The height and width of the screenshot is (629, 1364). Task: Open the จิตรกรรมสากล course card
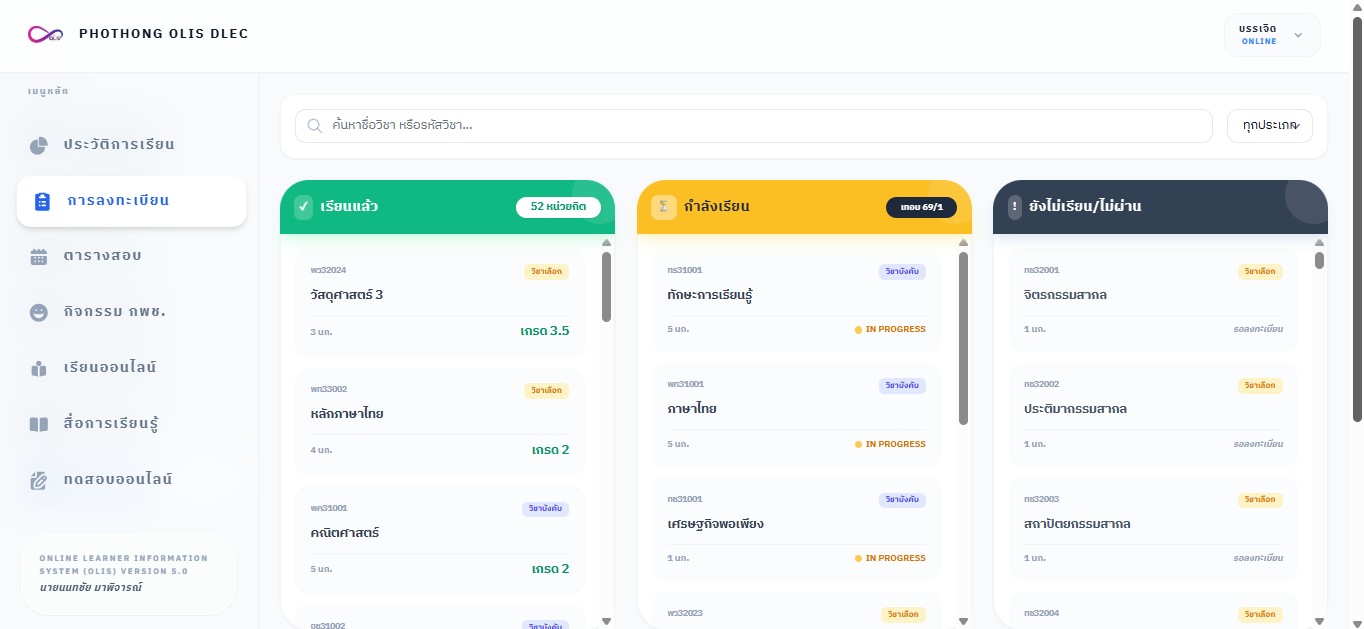(x=1153, y=300)
